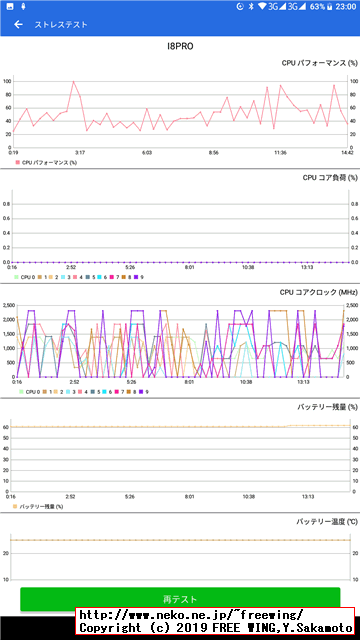The image size is (360, 640).
Task: Tap the core 6 cyan swatch in コア負荷 legend
Action: coord(99,277)
